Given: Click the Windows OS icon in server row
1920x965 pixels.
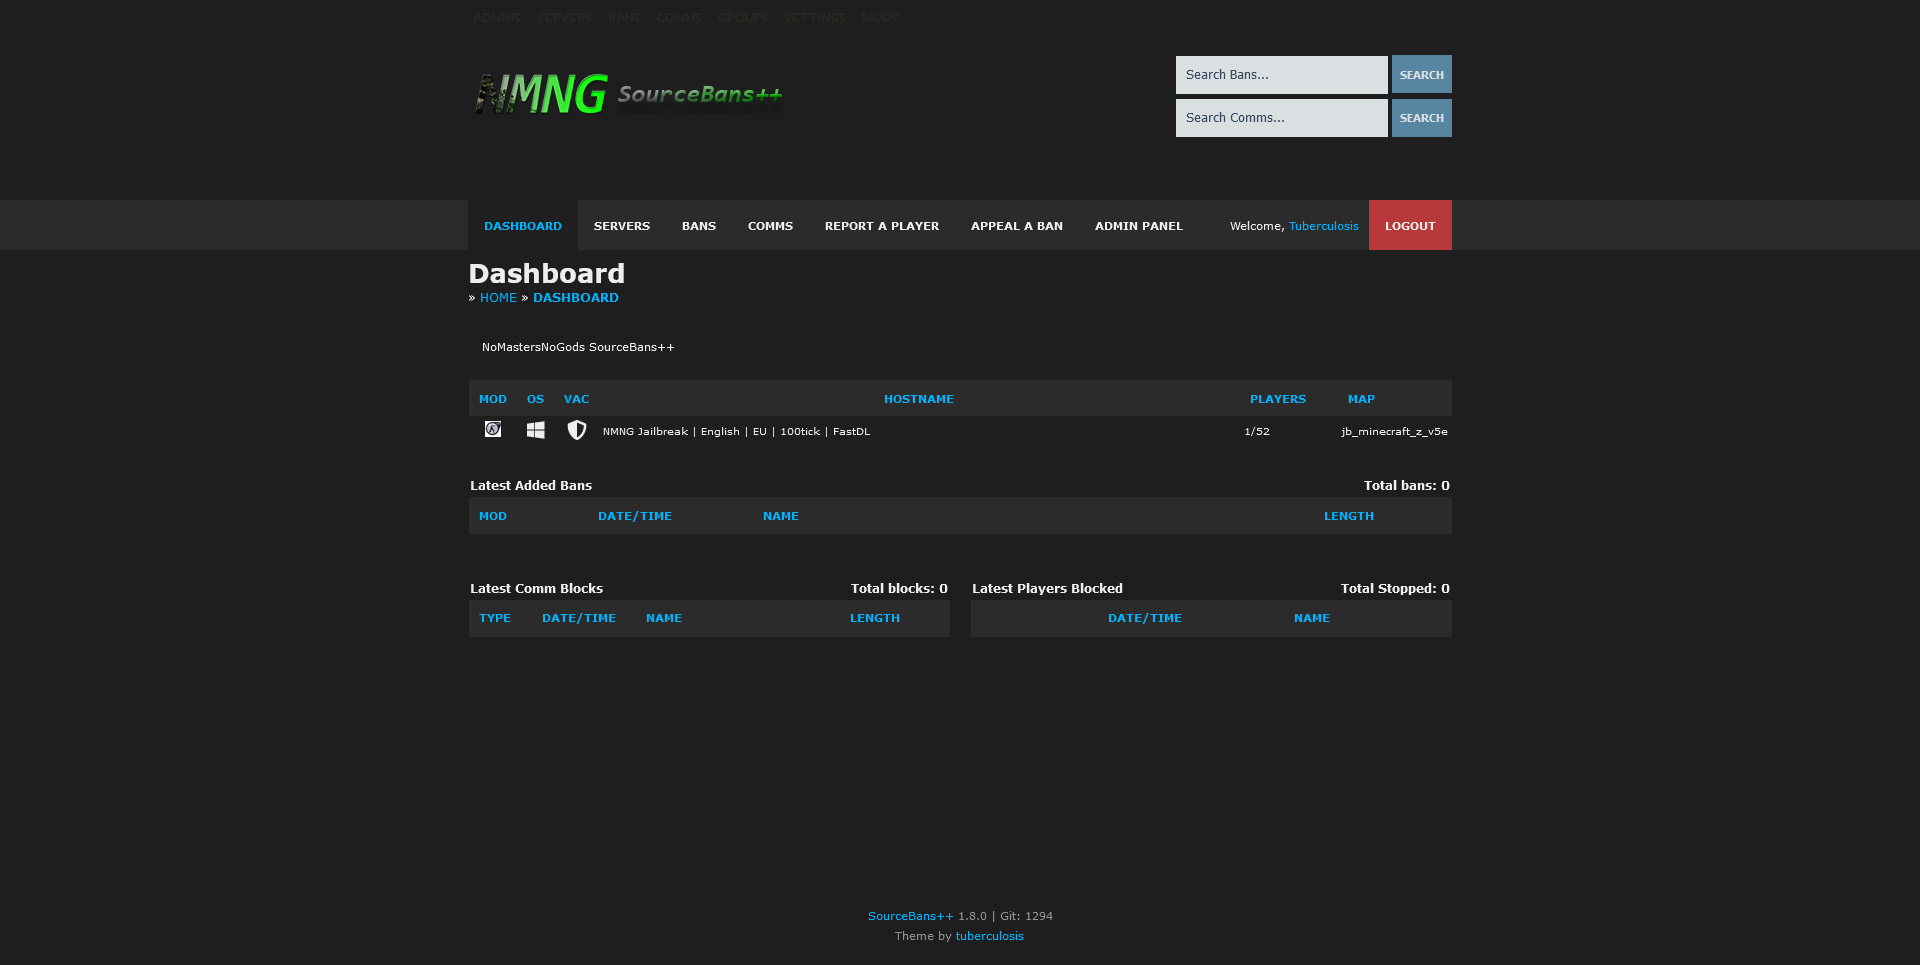Looking at the screenshot, I should click(x=536, y=430).
